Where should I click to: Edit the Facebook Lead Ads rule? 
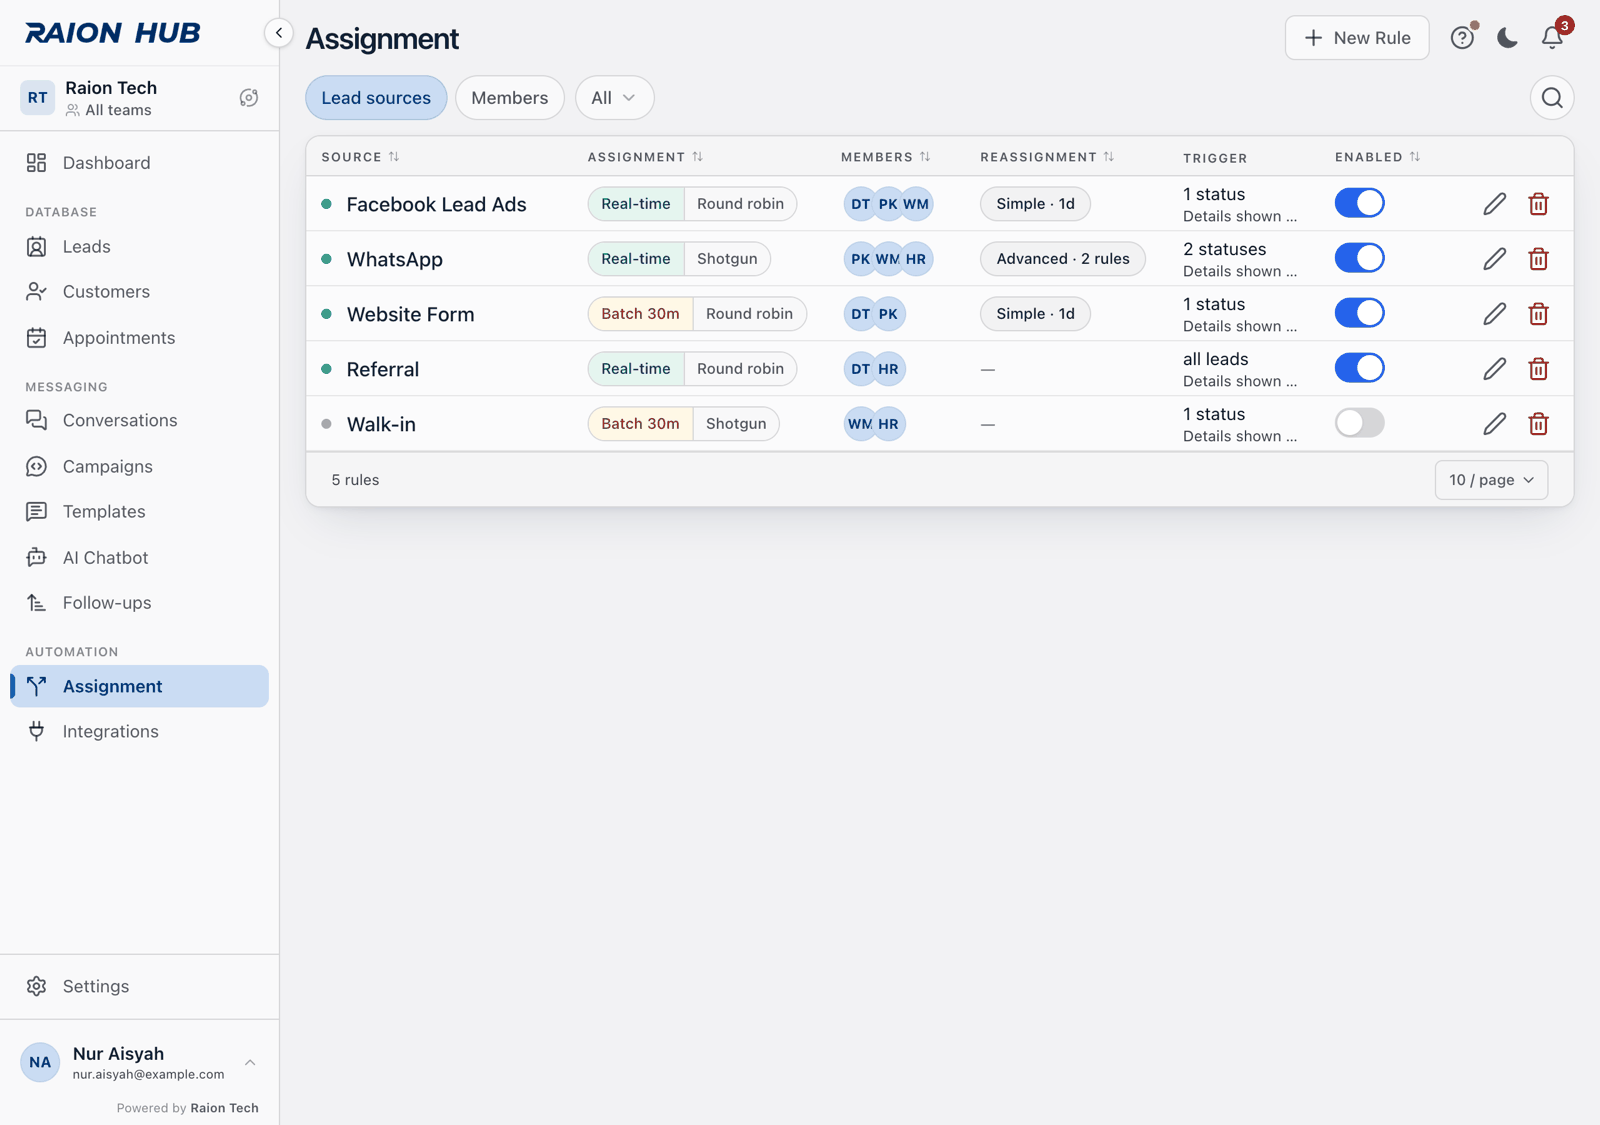(1494, 204)
